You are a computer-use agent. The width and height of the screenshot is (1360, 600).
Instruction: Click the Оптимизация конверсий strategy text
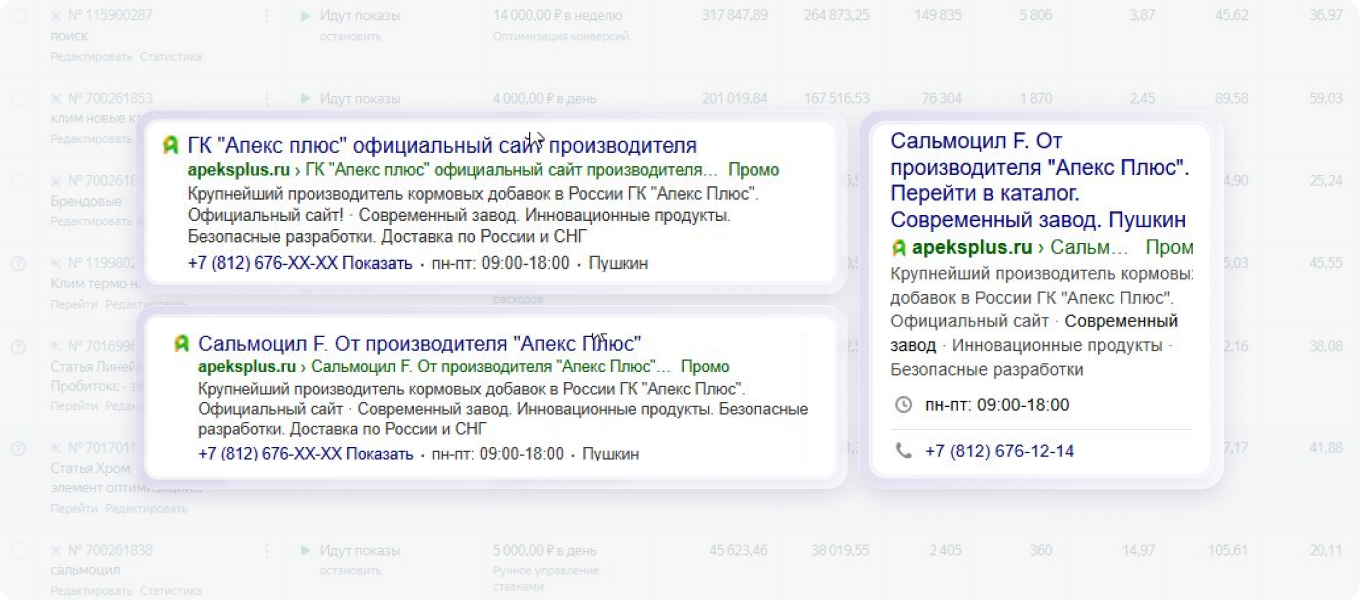pyautogui.click(x=560, y=37)
